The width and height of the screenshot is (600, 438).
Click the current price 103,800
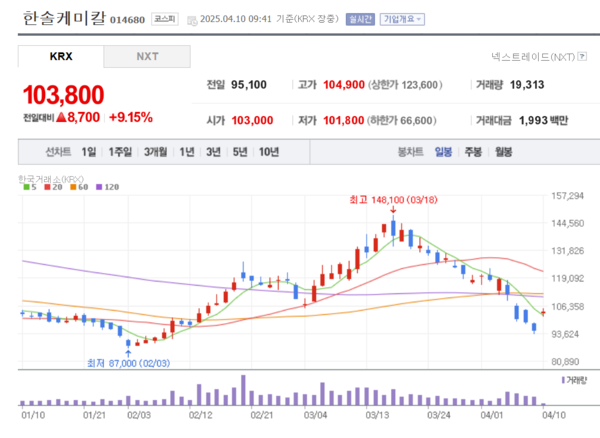pos(64,95)
